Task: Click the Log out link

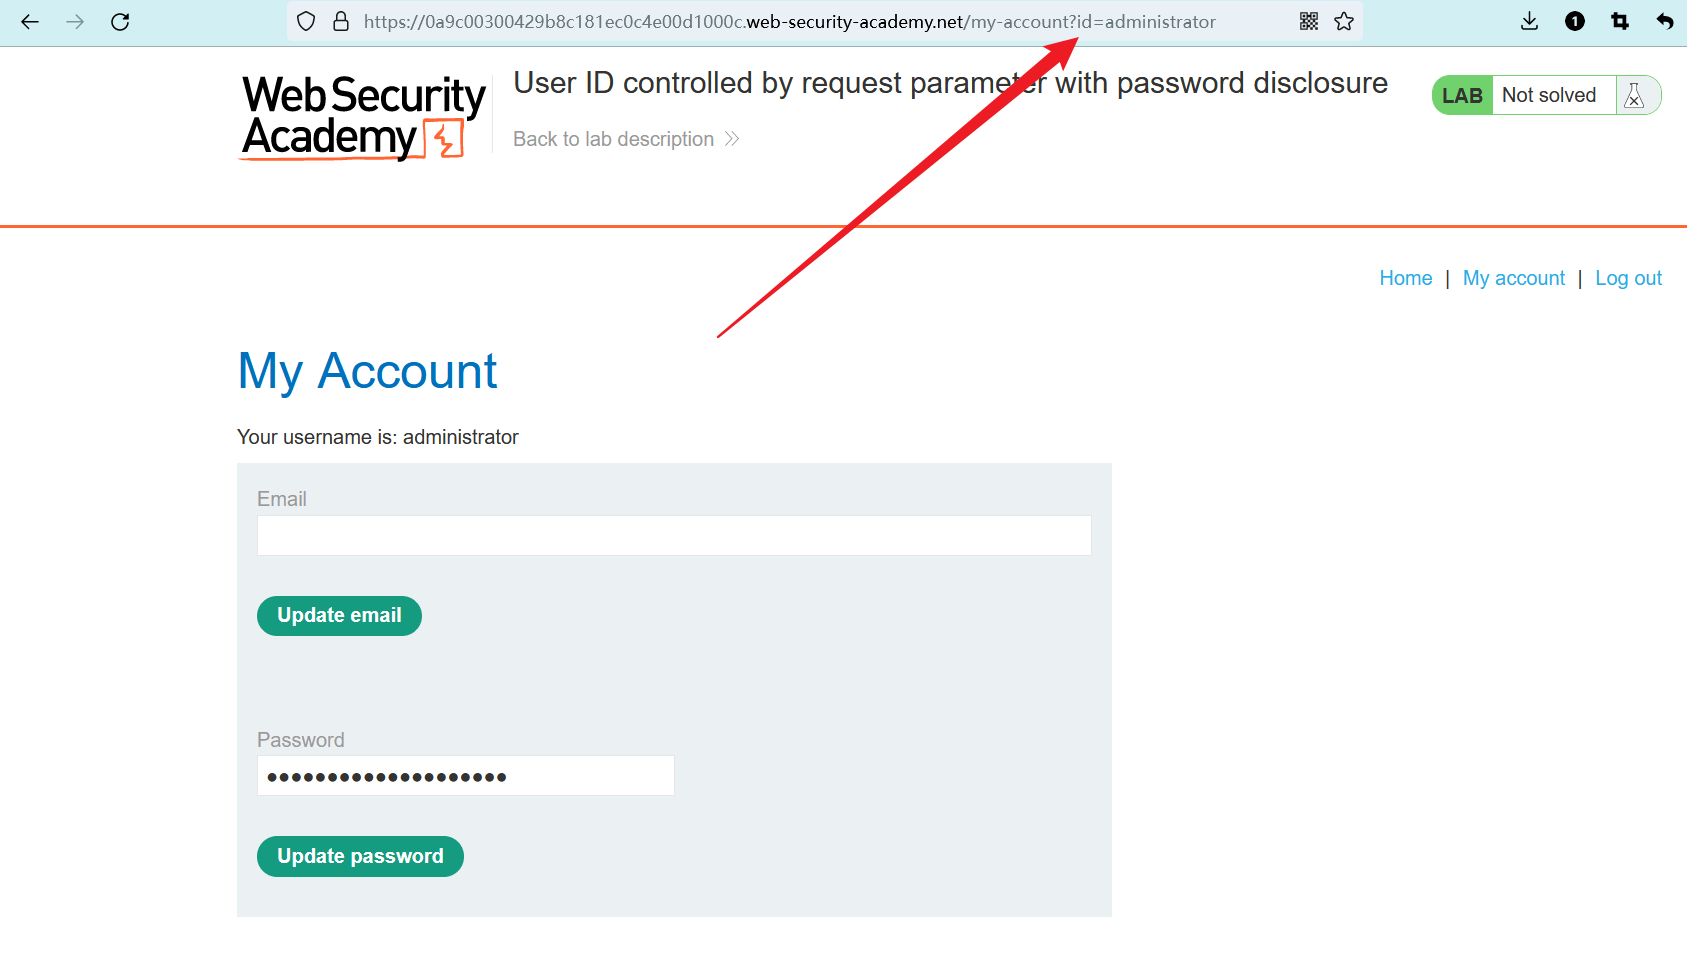Action: coord(1628,278)
